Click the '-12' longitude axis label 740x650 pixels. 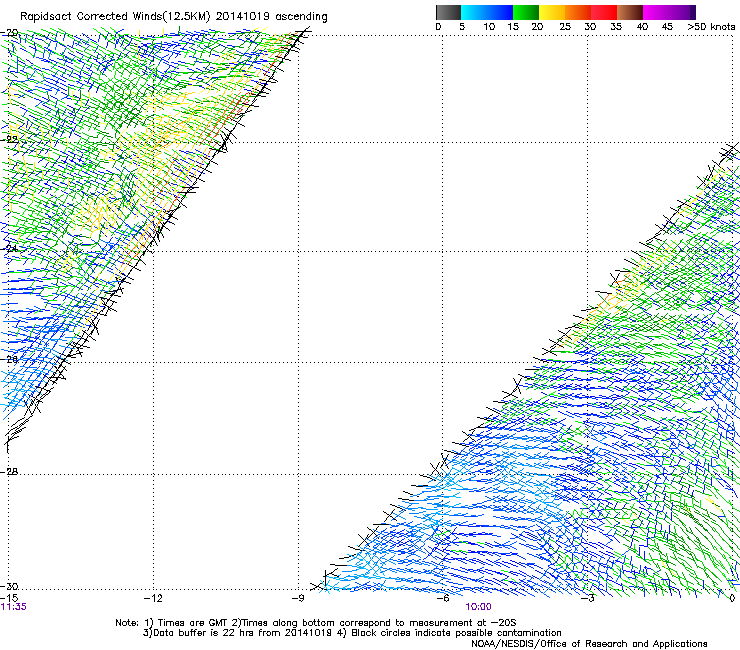[153, 598]
